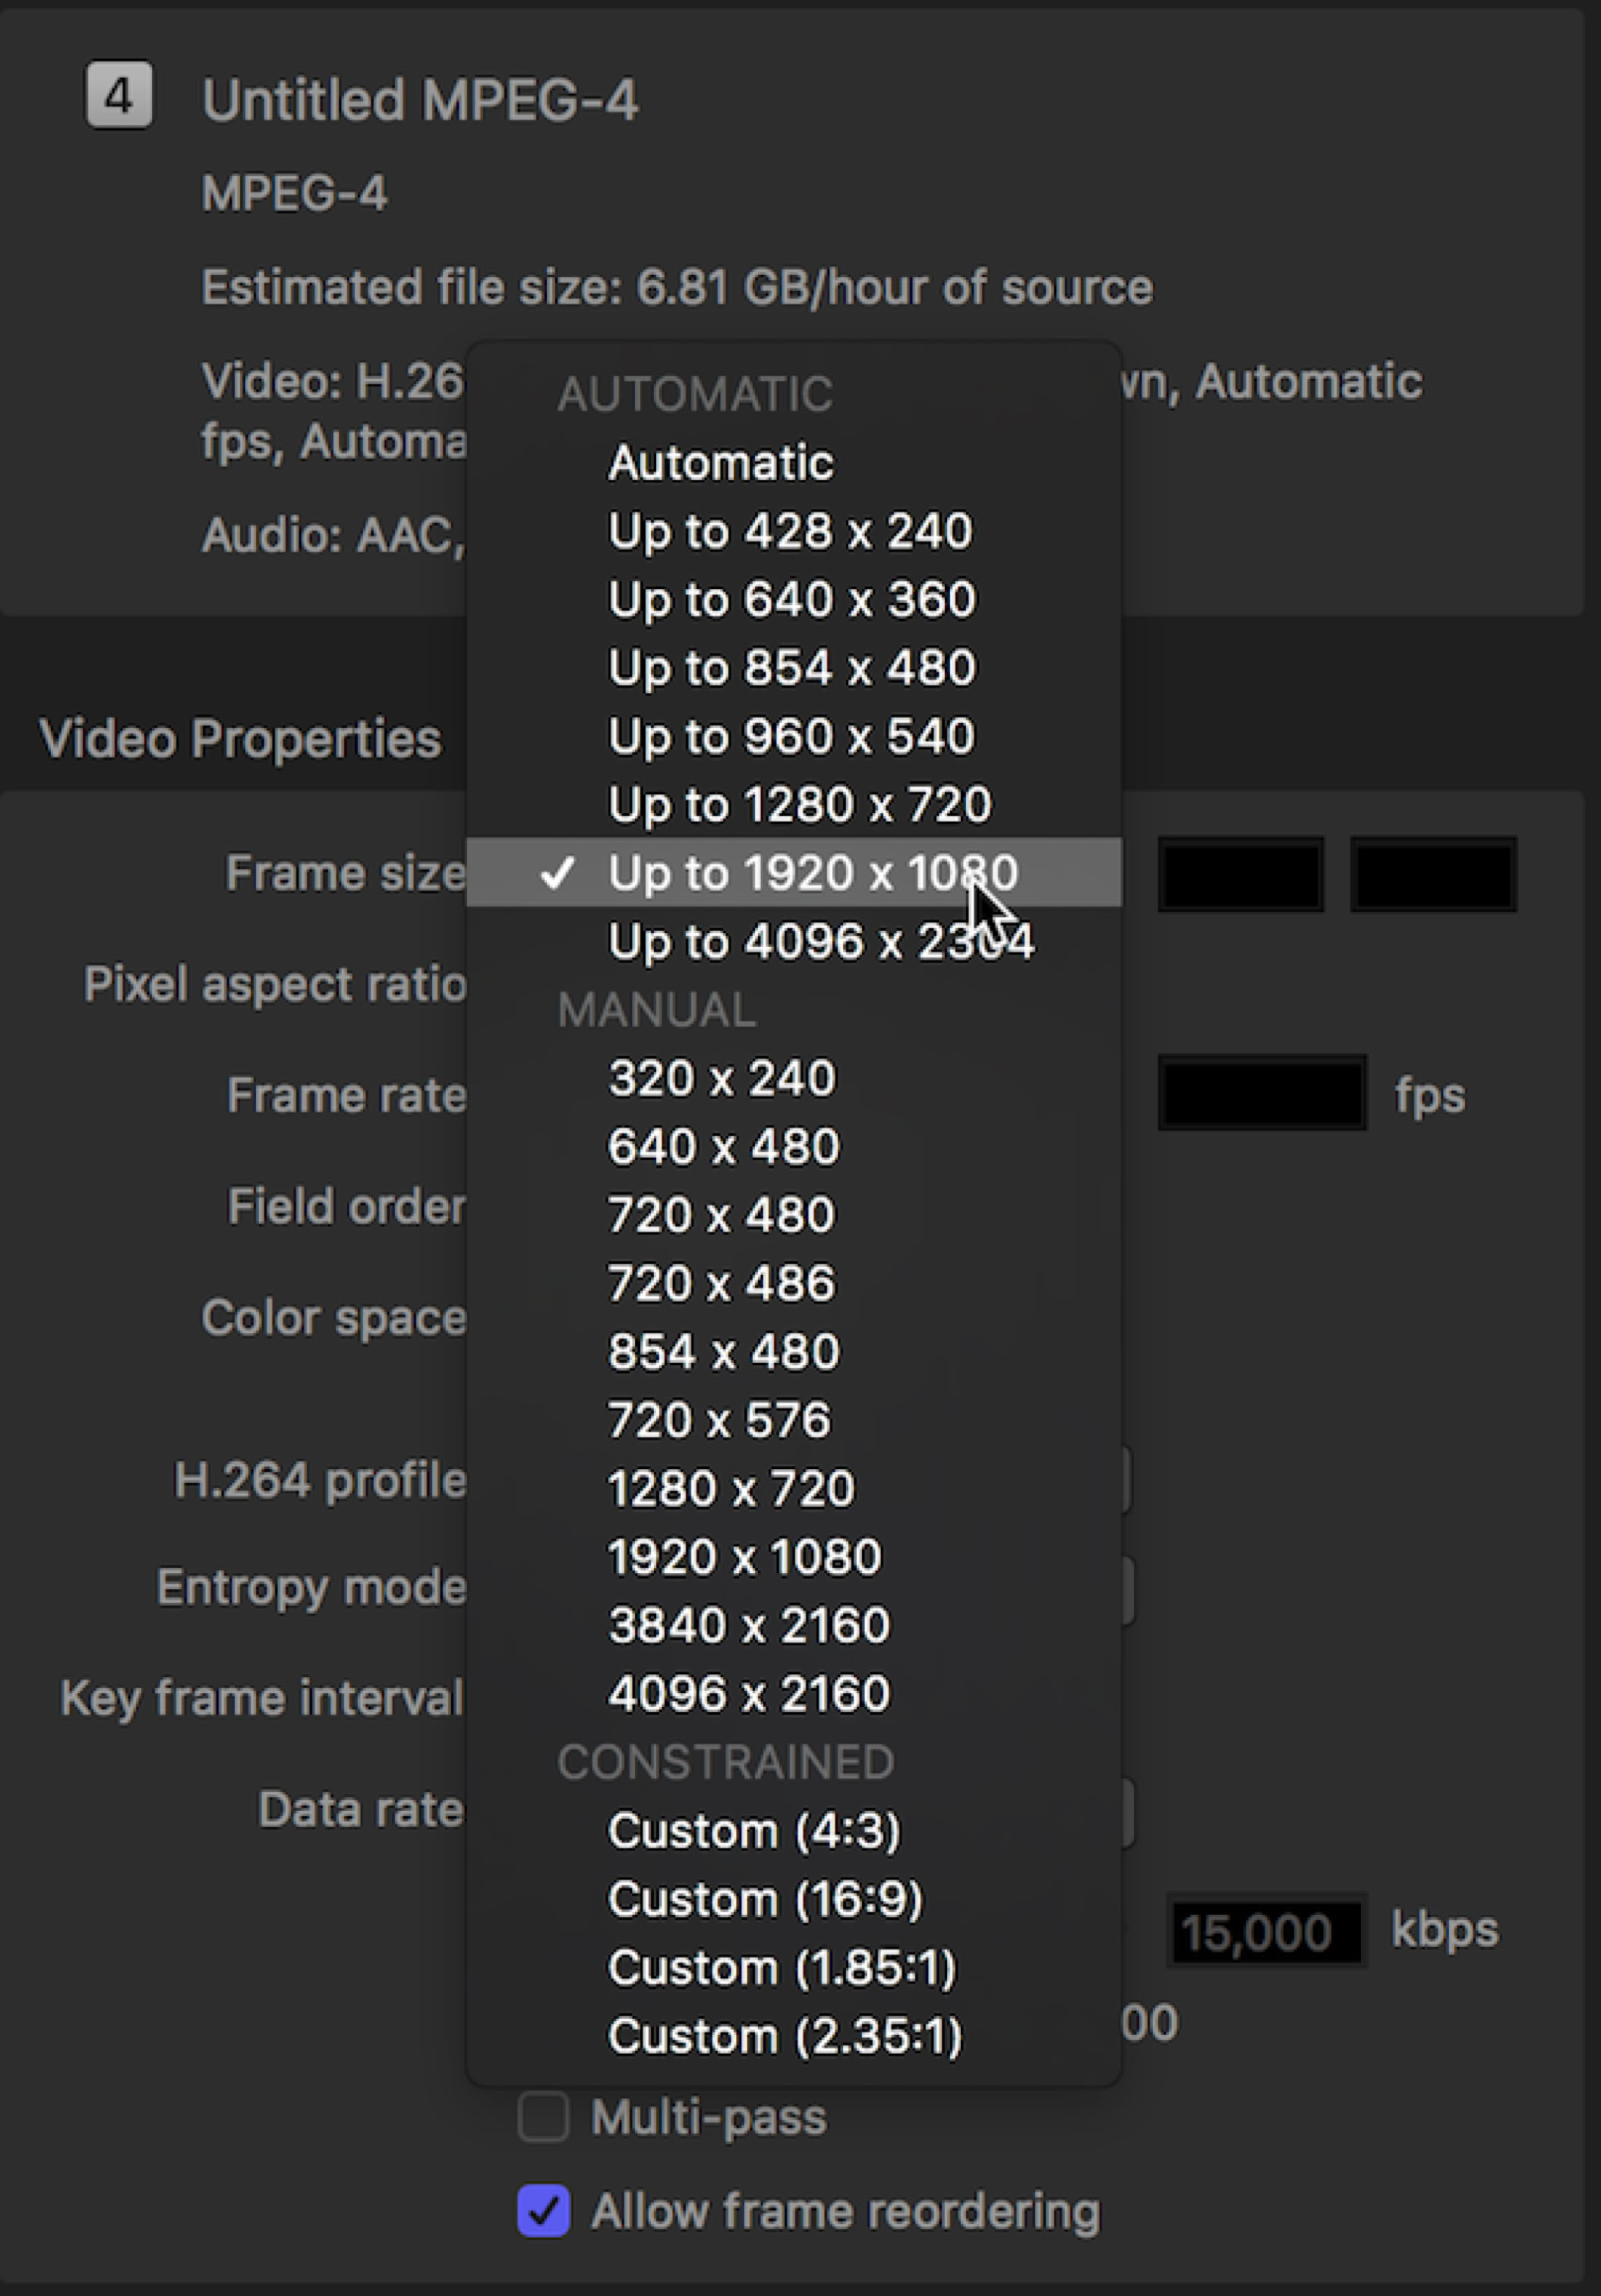Screen dimensions: 1601x2296
Task: Choose Up to 428 x 240
Action: coord(789,531)
